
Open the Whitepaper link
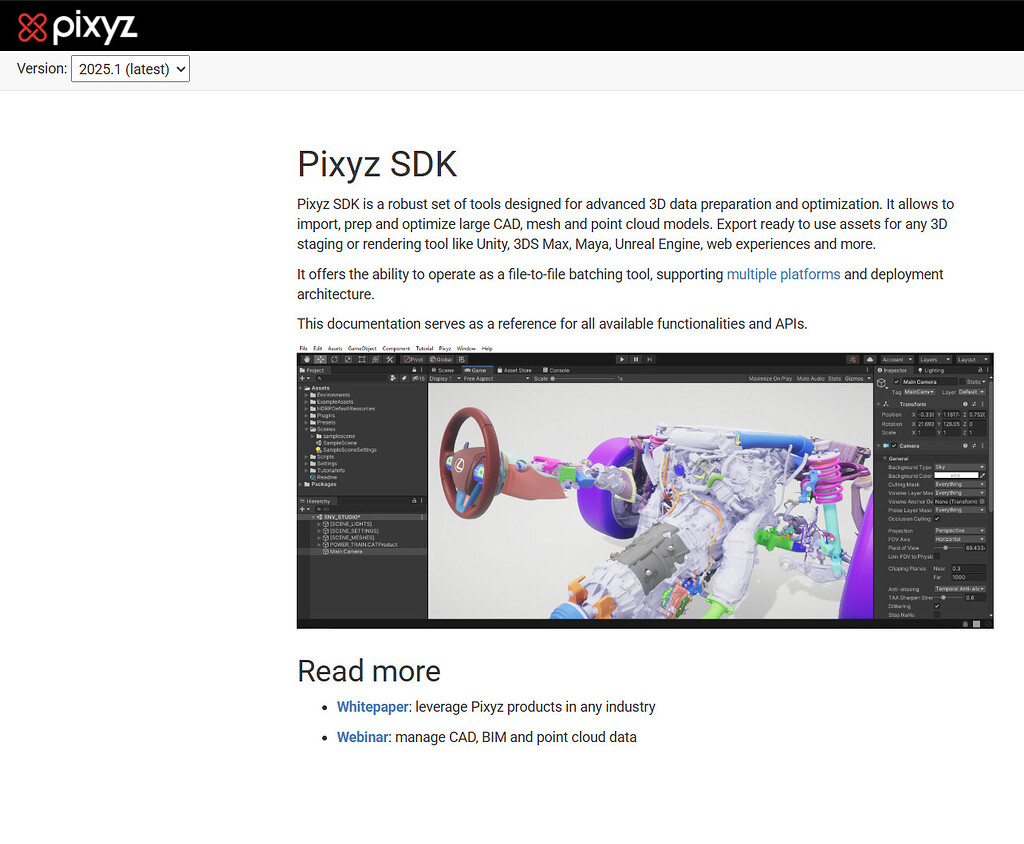(372, 707)
